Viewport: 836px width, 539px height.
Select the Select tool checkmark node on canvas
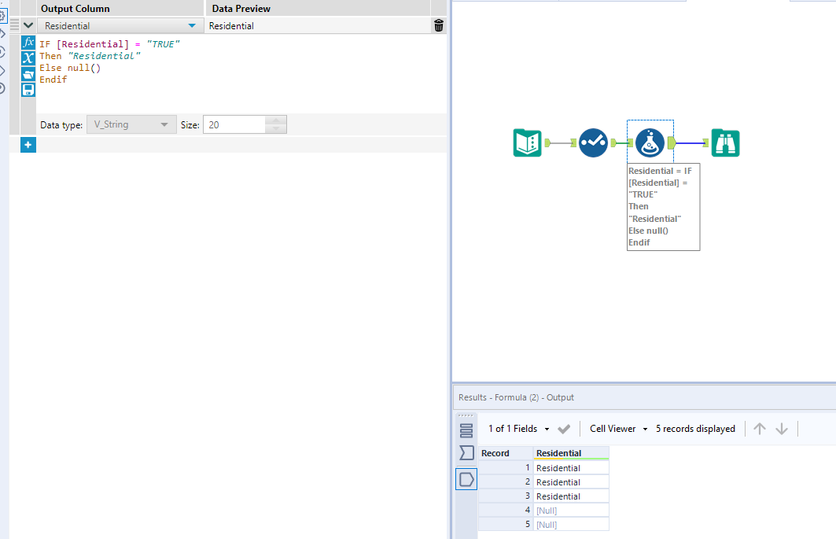(x=593, y=143)
